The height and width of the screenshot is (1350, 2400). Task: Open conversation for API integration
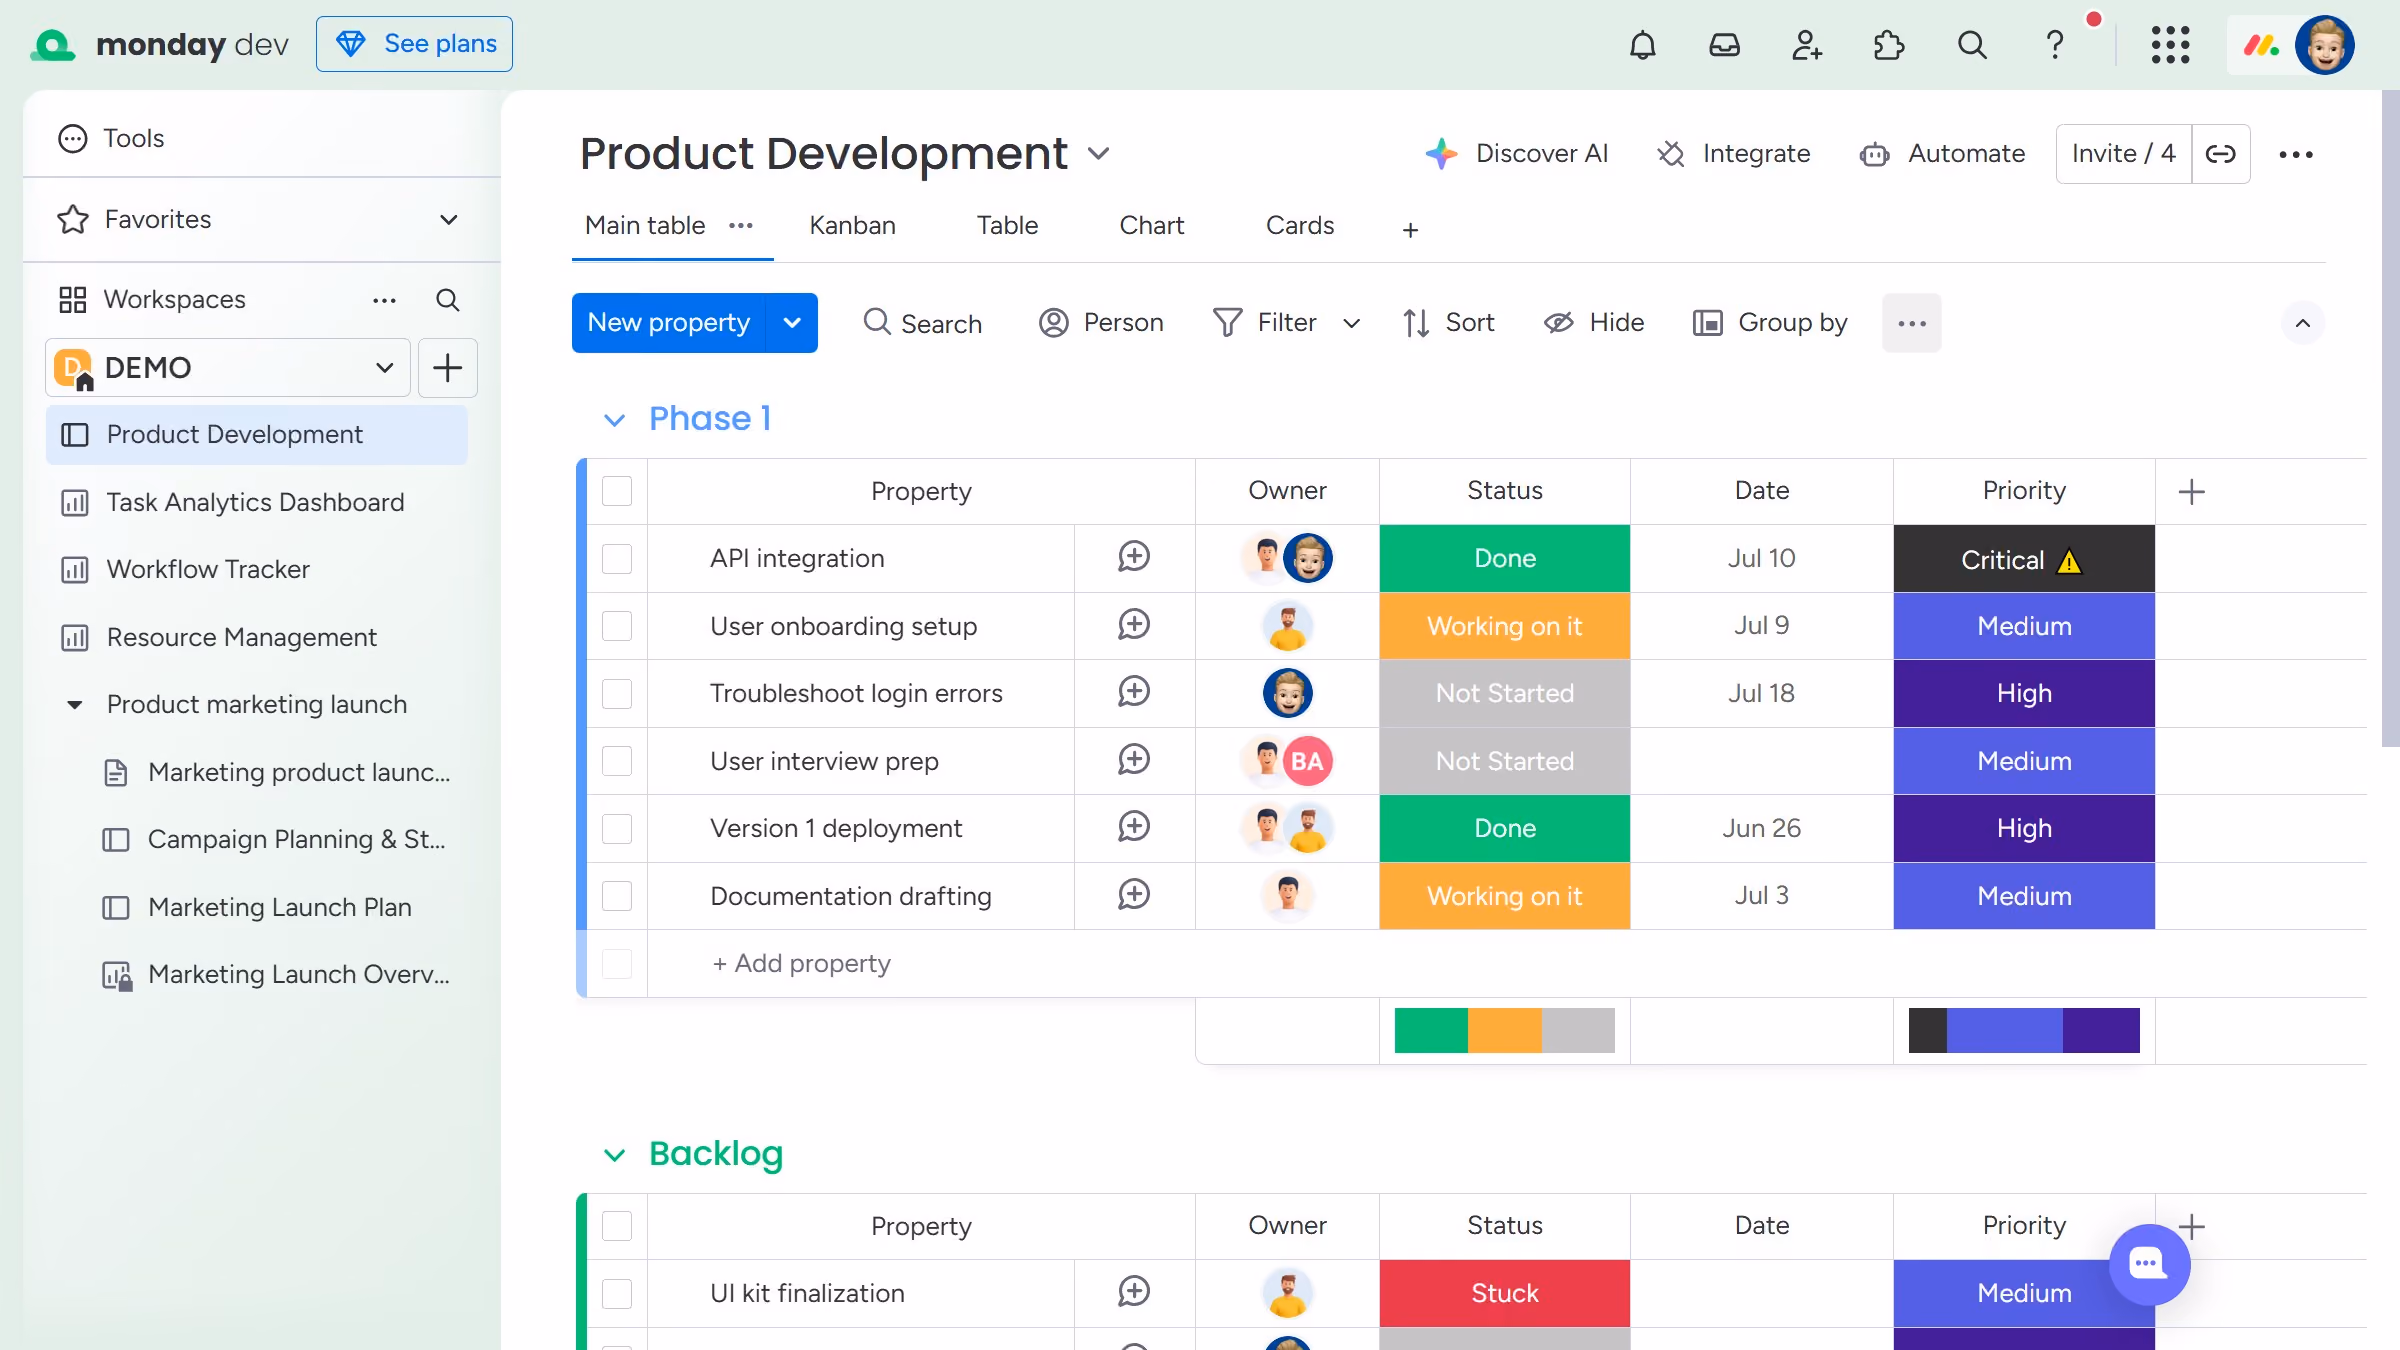1134,557
